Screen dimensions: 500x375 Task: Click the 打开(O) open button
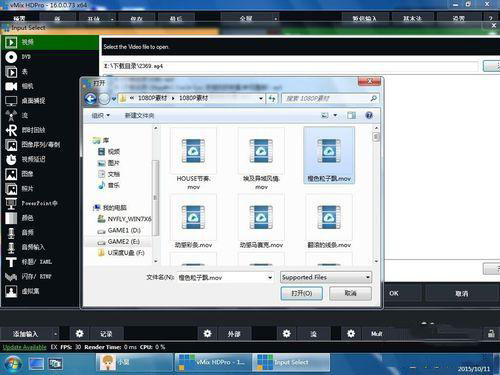point(302,293)
